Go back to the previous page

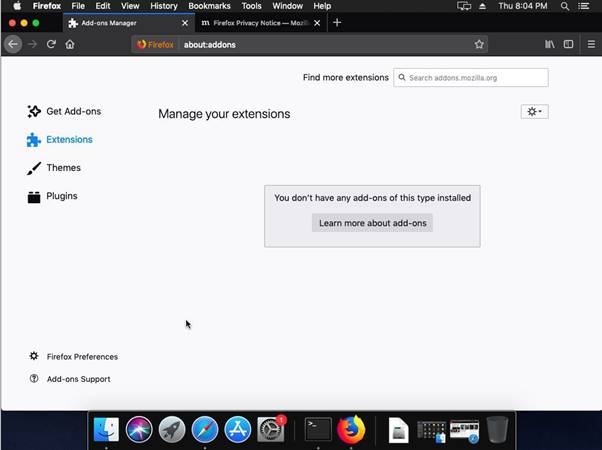[x=13, y=45]
